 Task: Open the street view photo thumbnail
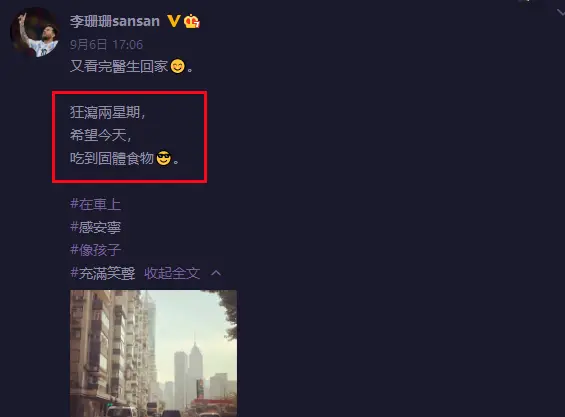154,354
